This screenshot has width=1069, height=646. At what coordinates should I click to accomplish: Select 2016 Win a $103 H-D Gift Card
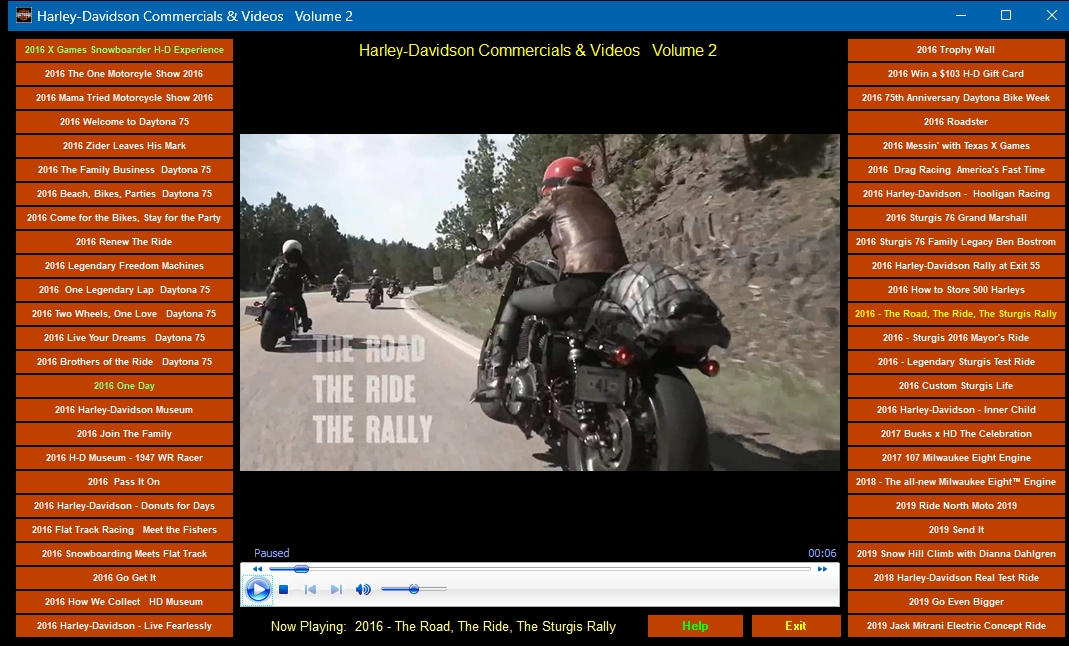[x=956, y=74]
